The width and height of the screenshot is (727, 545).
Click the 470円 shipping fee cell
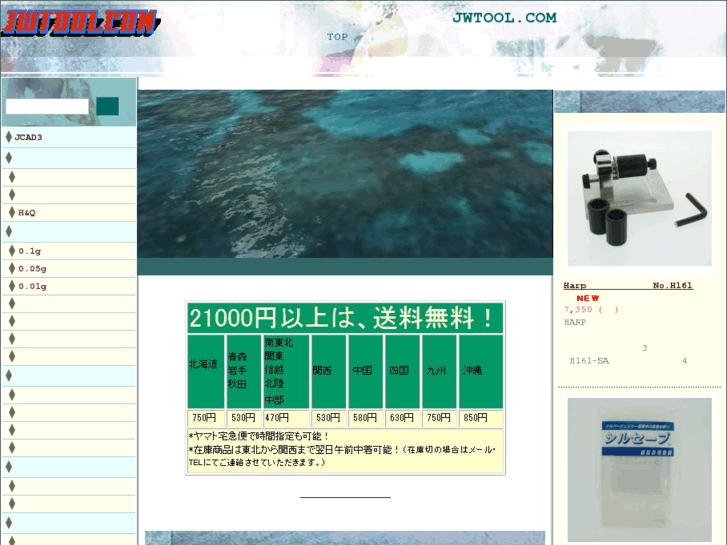tap(286, 418)
